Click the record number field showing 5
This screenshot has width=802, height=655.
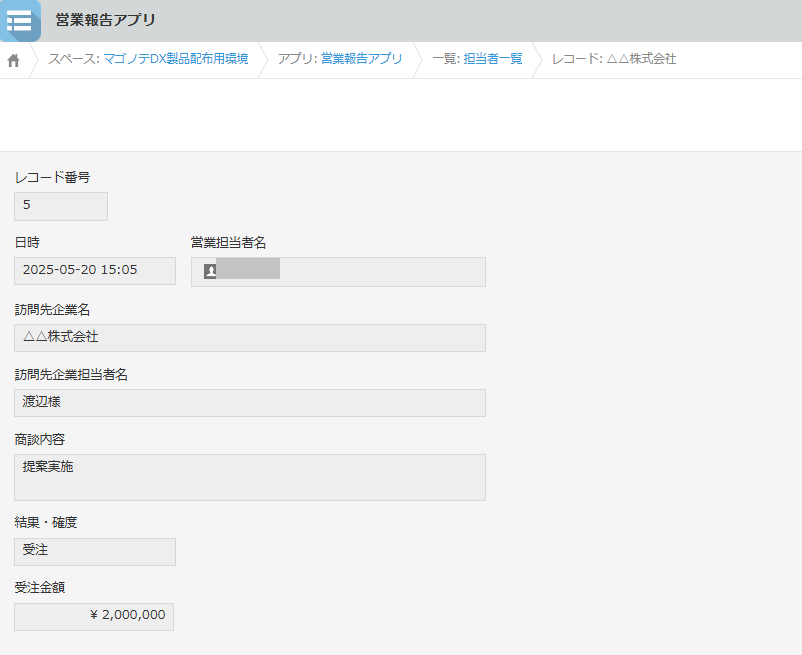[x=61, y=207]
